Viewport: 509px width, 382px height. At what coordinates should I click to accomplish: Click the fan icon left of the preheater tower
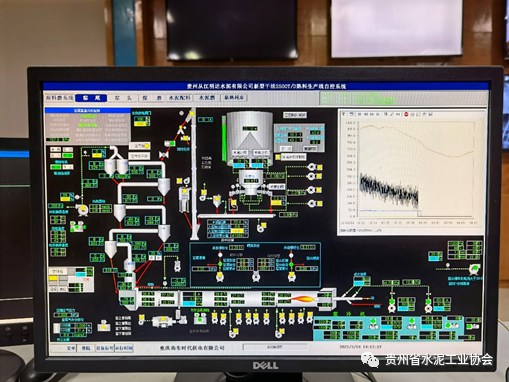coord(82,210)
